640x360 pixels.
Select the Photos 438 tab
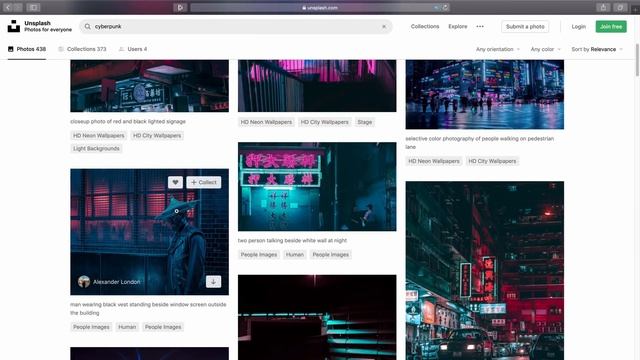pyautogui.click(x=27, y=49)
